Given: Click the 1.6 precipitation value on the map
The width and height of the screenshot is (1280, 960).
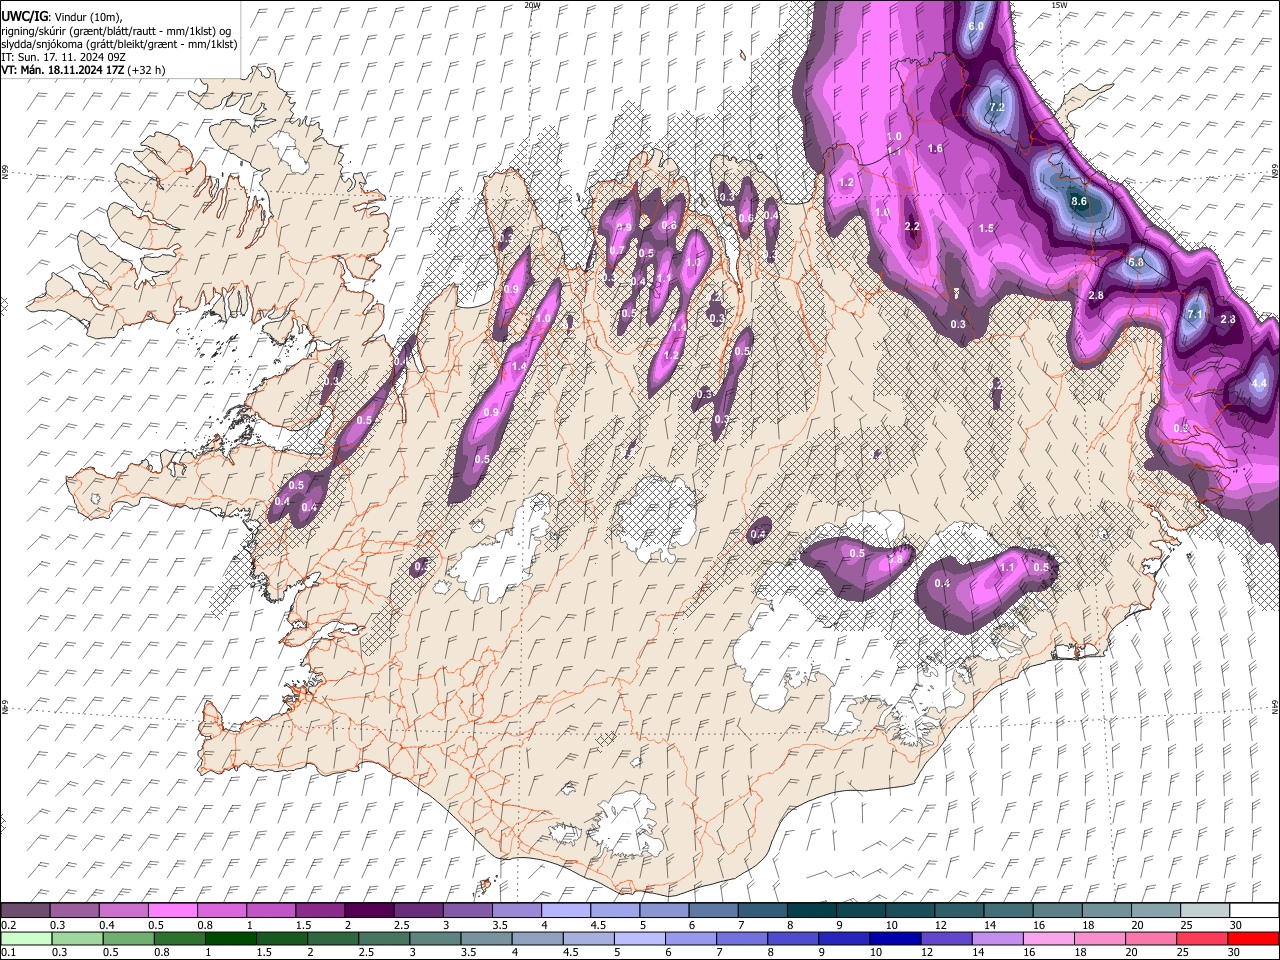Looking at the screenshot, I should click(x=935, y=148).
